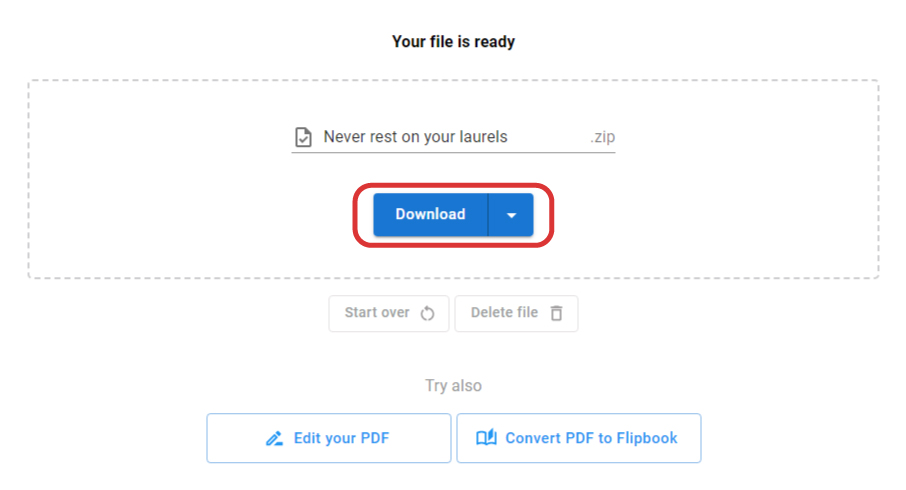Click the word 'Never' in the filename

pos(345,137)
